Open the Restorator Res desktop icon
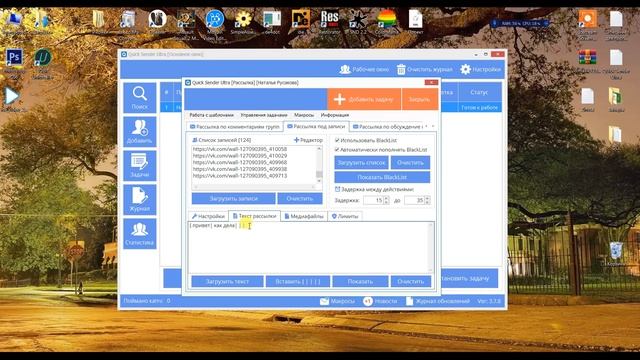 [329, 19]
